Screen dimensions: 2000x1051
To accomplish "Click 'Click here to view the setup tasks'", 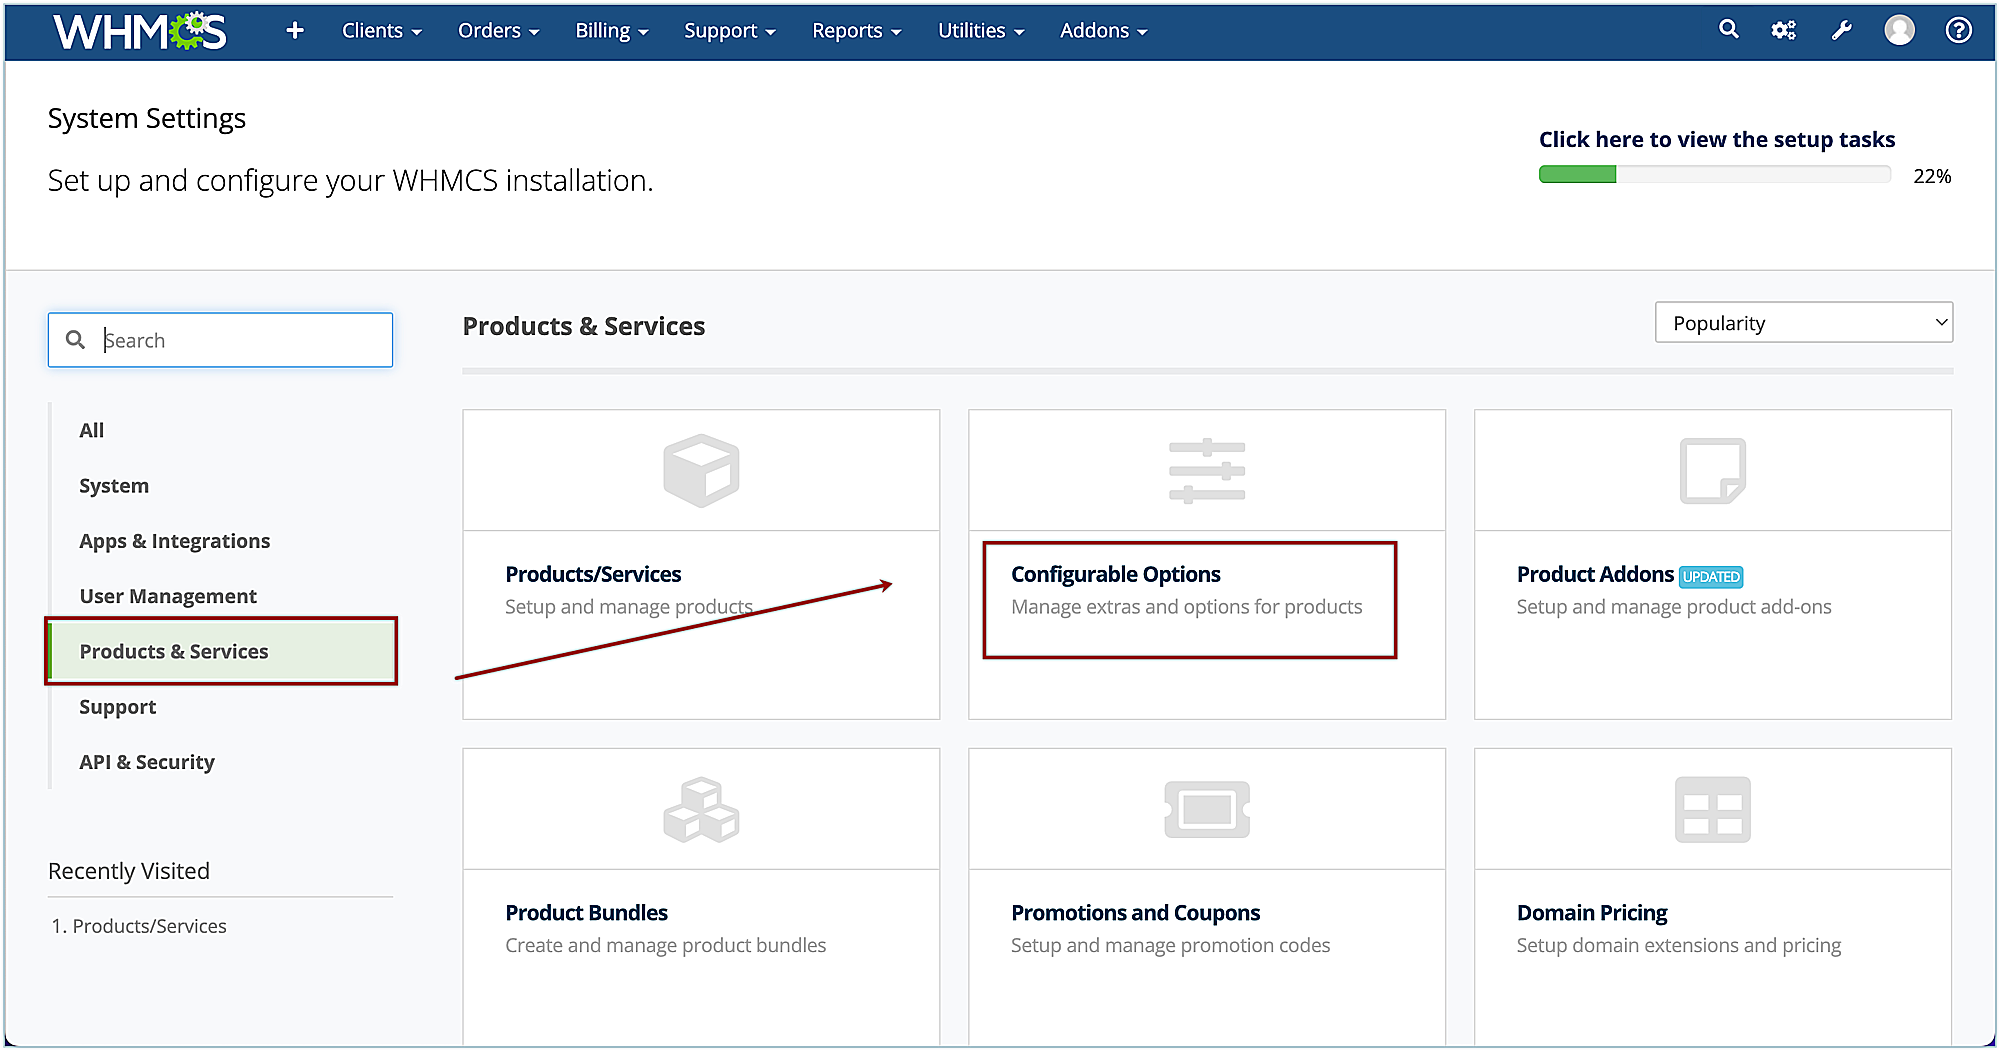I will (1716, 140).
